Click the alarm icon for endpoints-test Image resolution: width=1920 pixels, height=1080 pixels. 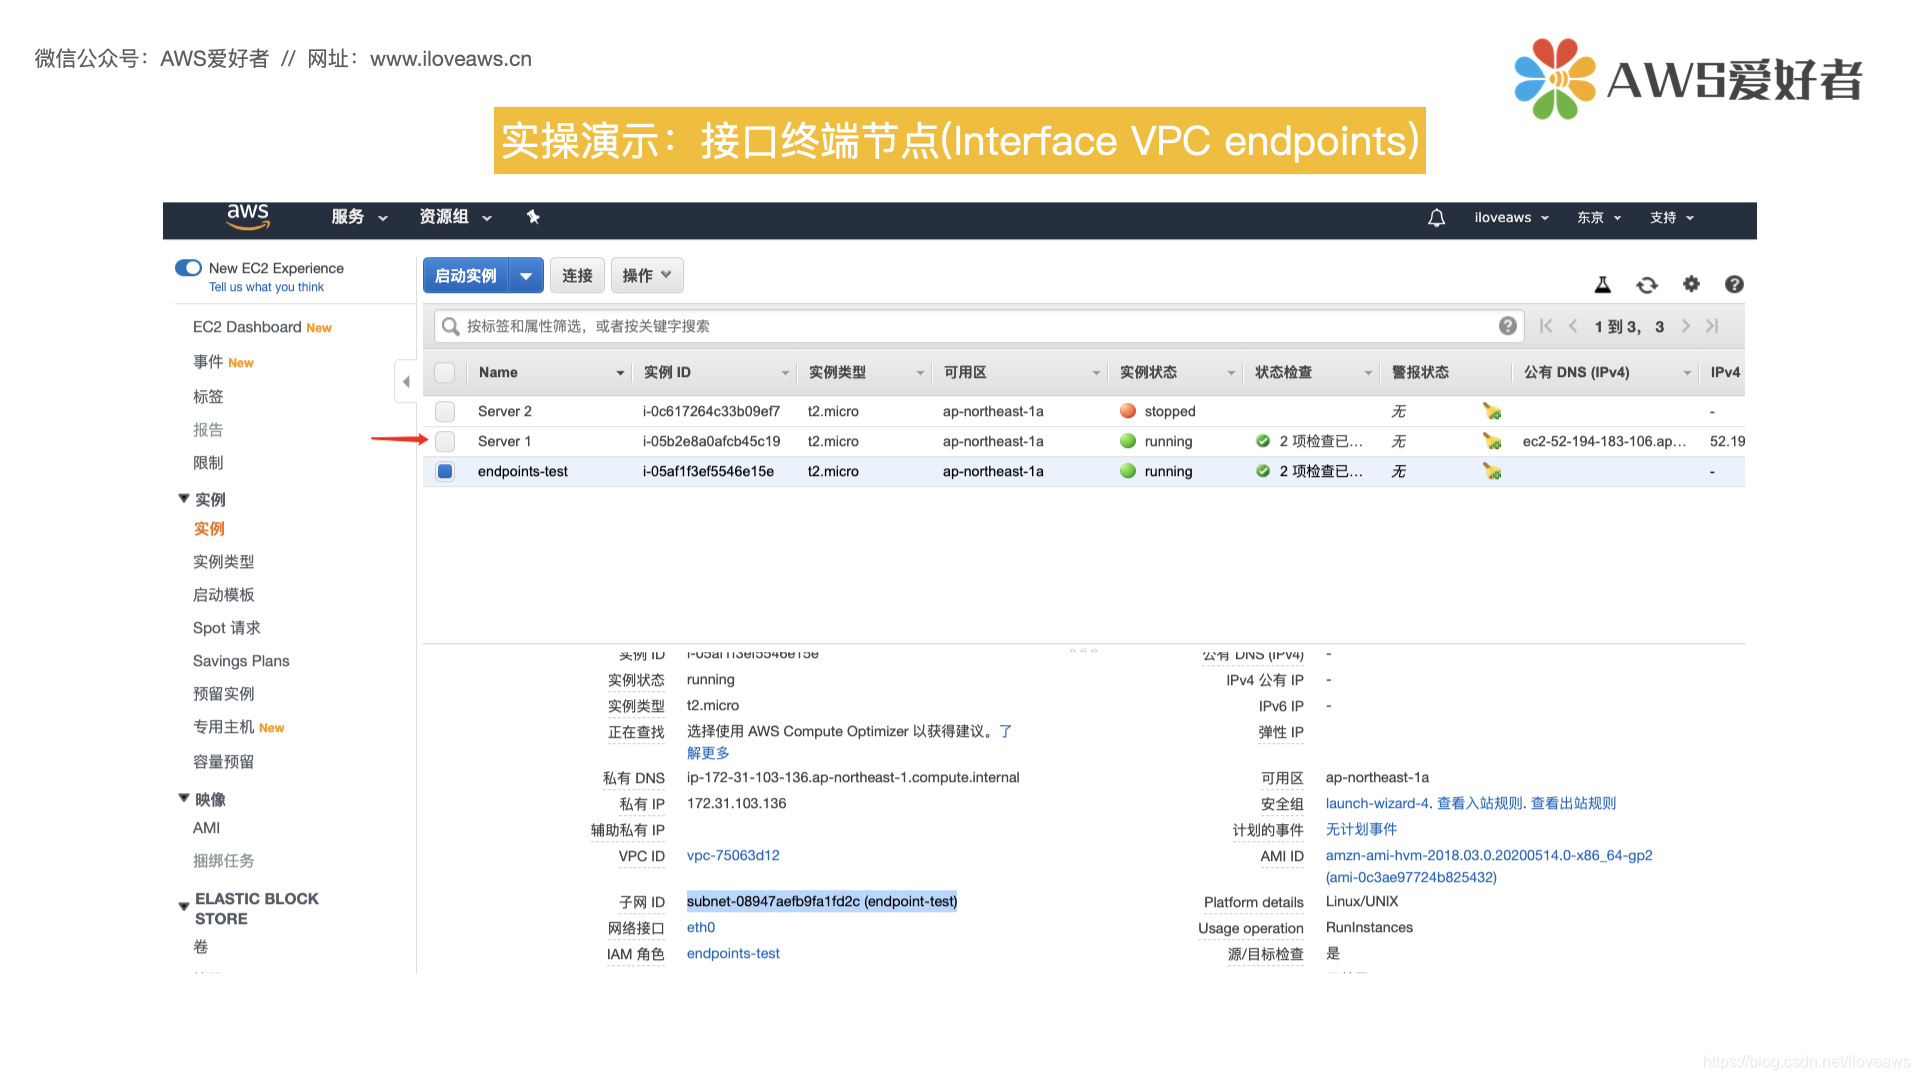(1492, 471)
